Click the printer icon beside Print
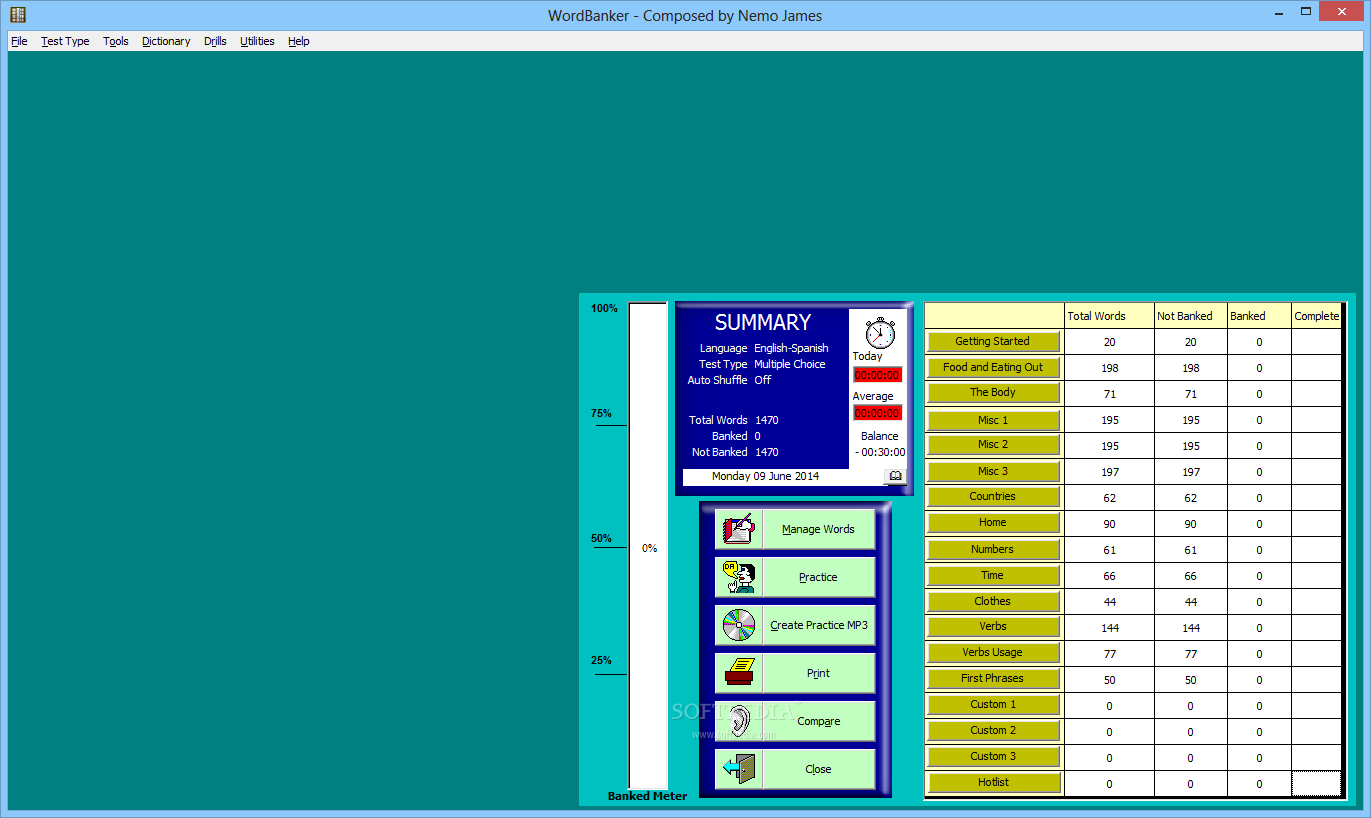Screen dimensions: 1371x818 point(739,673)
